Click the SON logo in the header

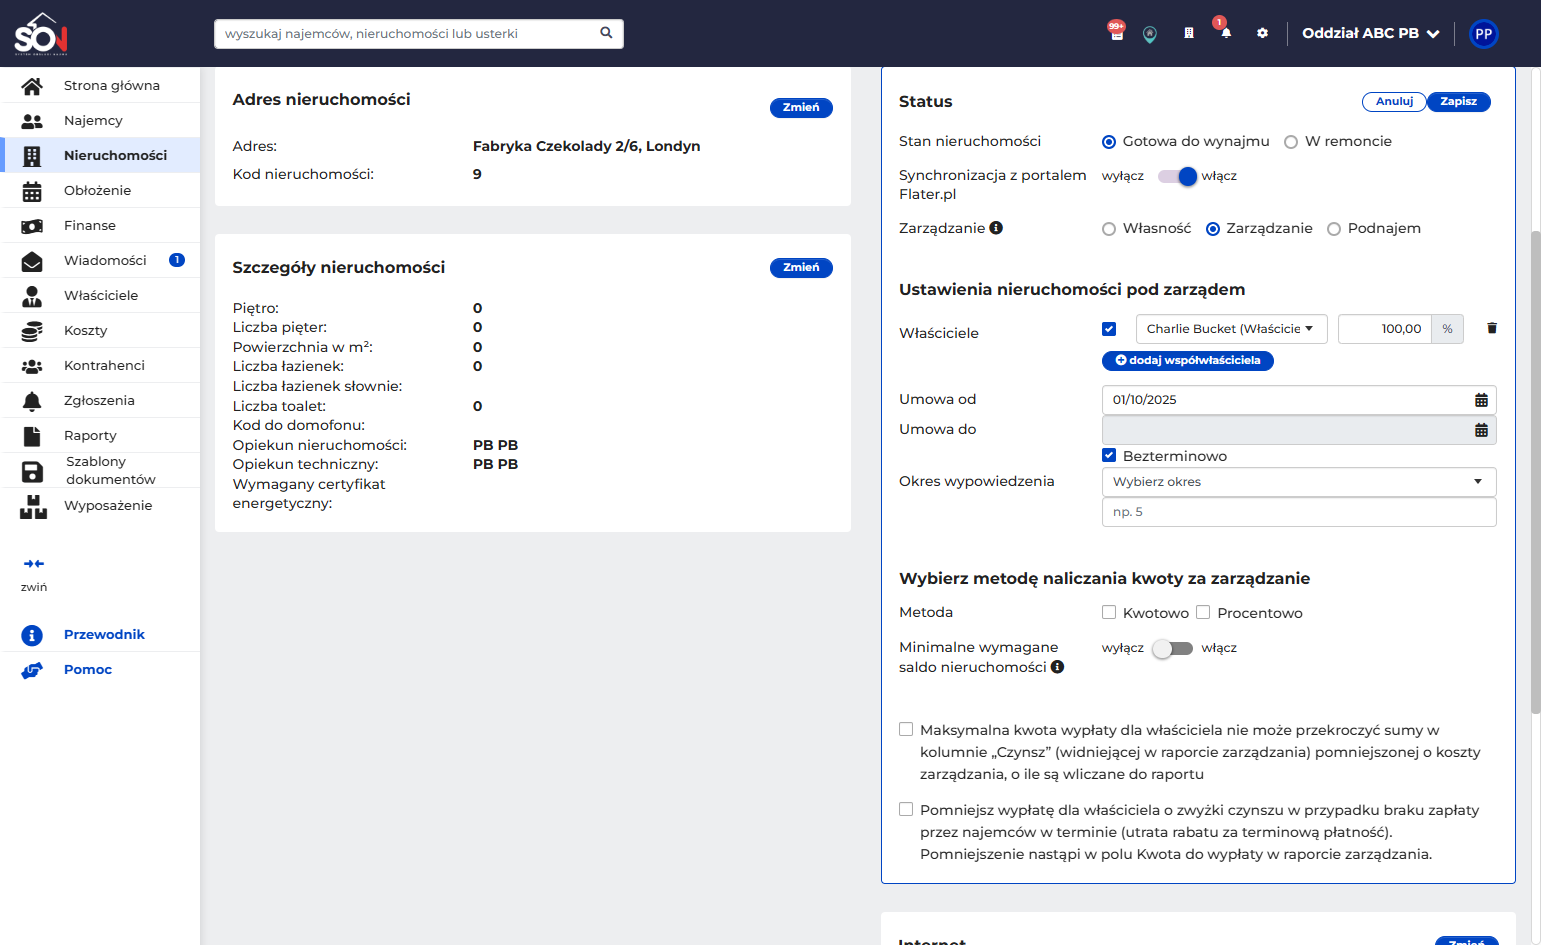[x=41, y=33]
